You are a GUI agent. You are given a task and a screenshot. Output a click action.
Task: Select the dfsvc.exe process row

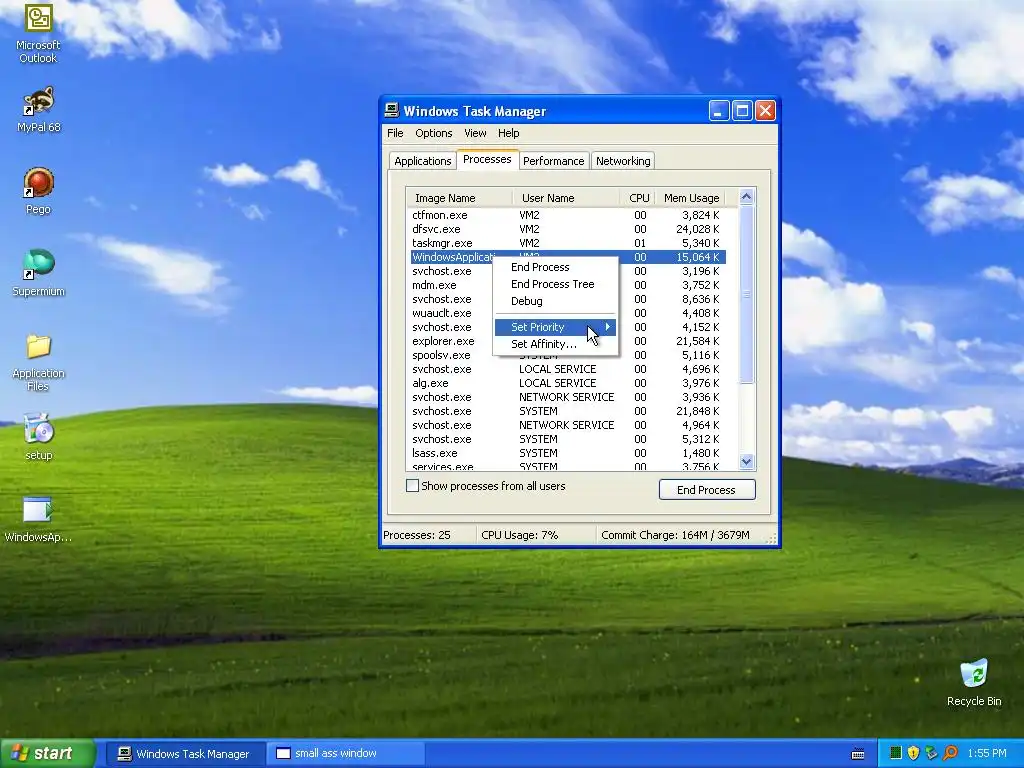coord(568,229)
